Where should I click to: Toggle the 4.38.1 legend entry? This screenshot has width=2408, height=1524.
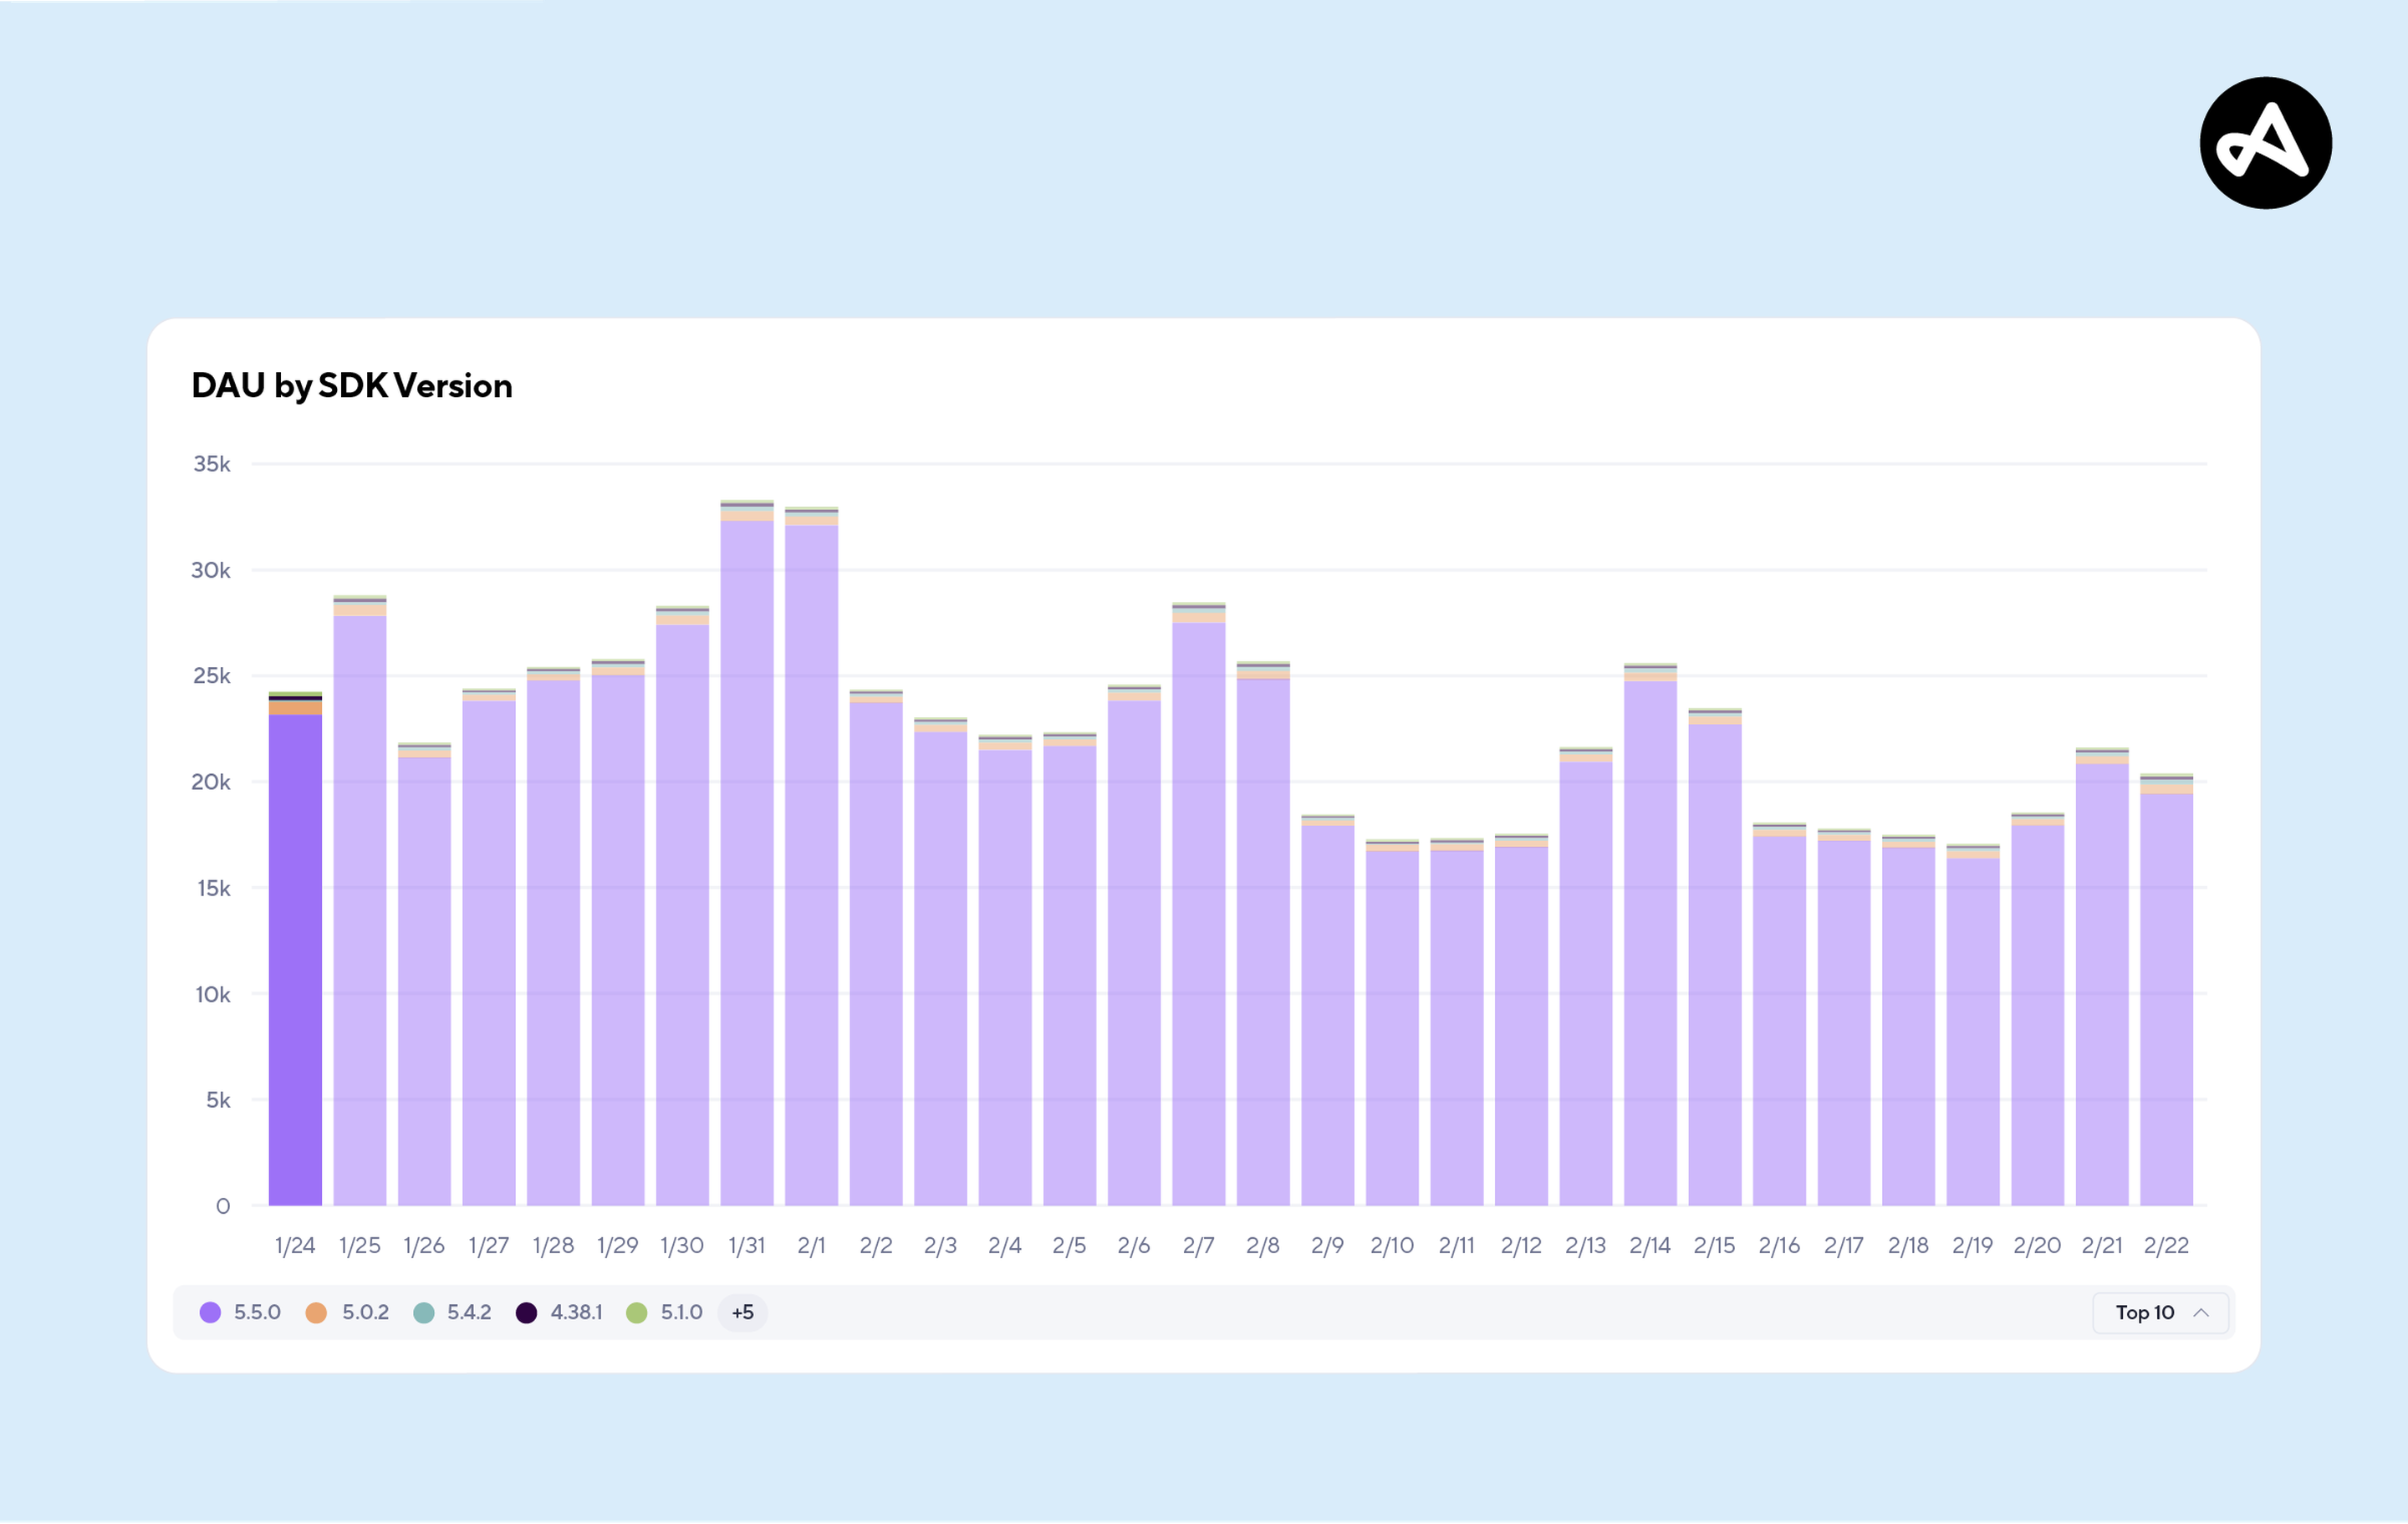(x=559, y=1312)
